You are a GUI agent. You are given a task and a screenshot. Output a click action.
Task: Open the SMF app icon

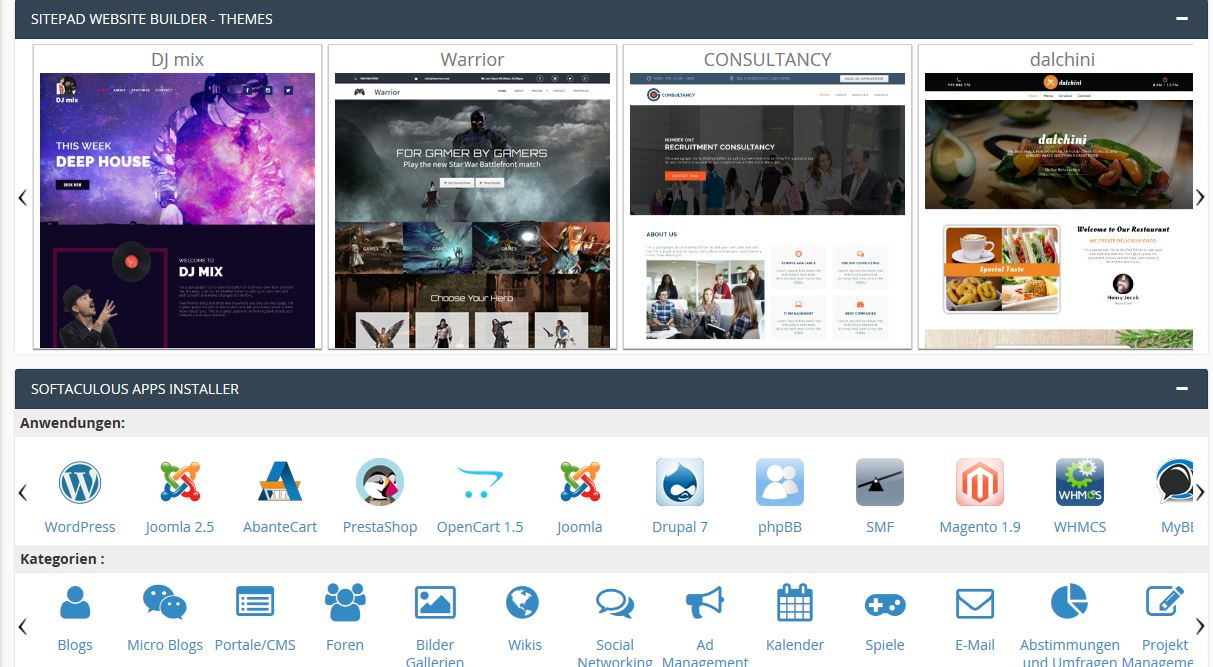[x=880, y=483]
